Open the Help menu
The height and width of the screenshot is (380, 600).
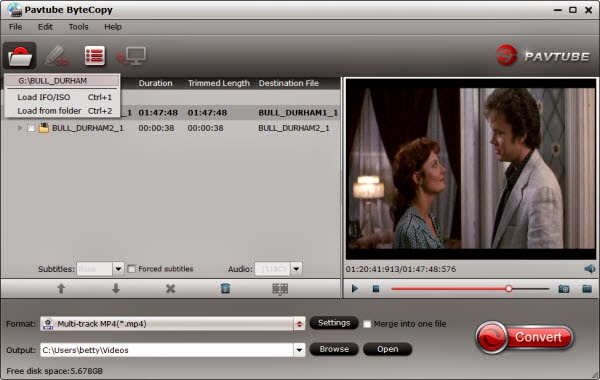(x=113, y=27)
